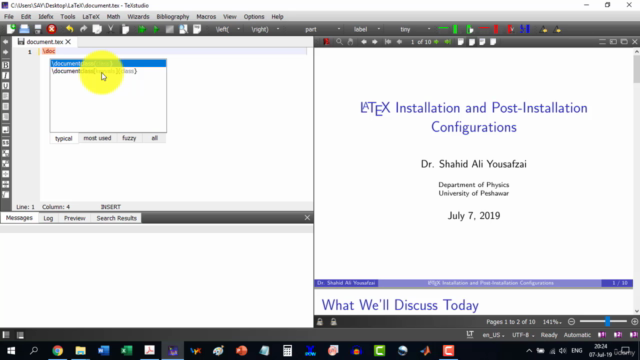
Task: Open the File menu
Action: coord(9,17)
